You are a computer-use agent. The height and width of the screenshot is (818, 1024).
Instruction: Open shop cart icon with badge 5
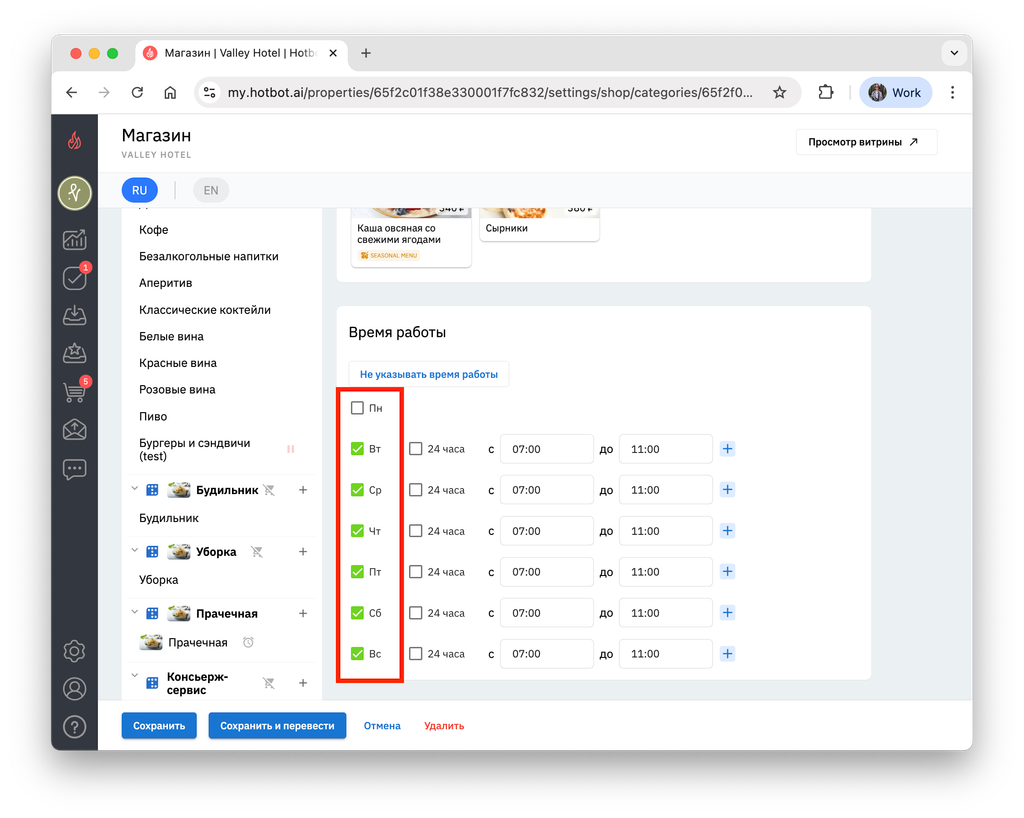click(74, 392)
